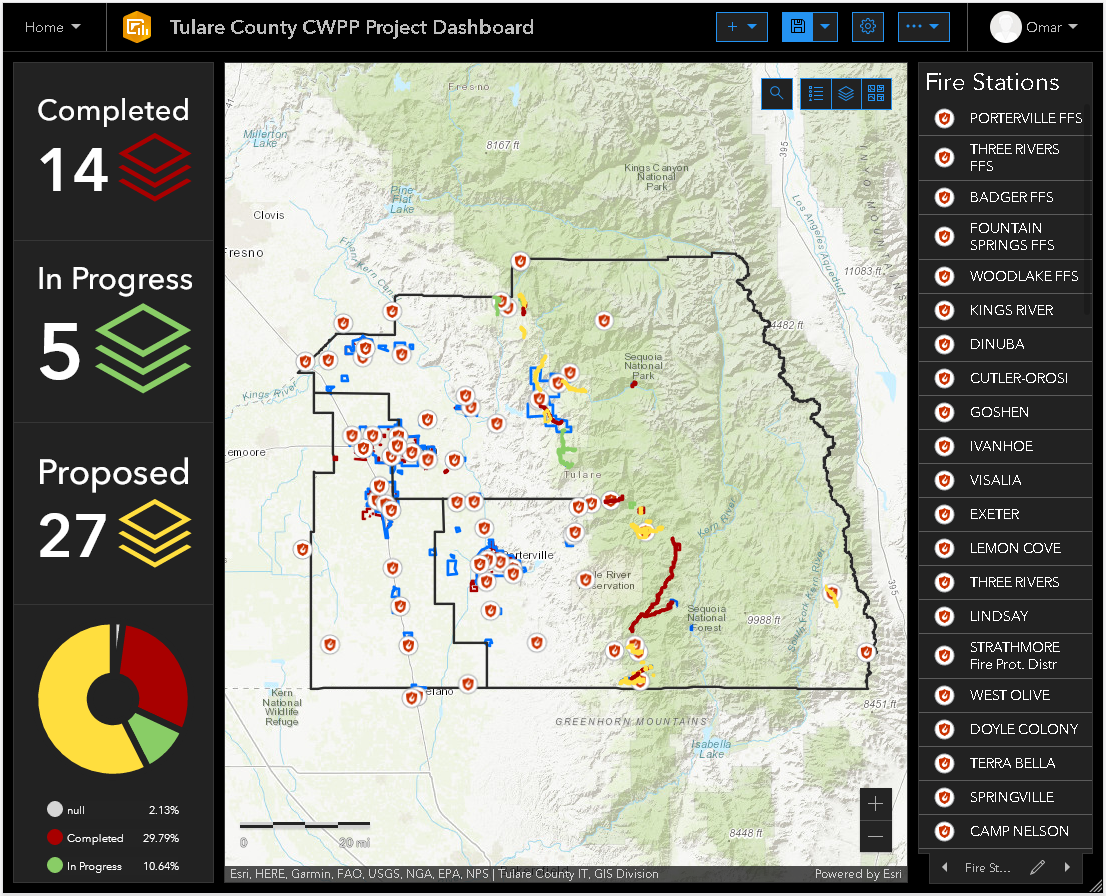Click the Completed count 14

73,170
